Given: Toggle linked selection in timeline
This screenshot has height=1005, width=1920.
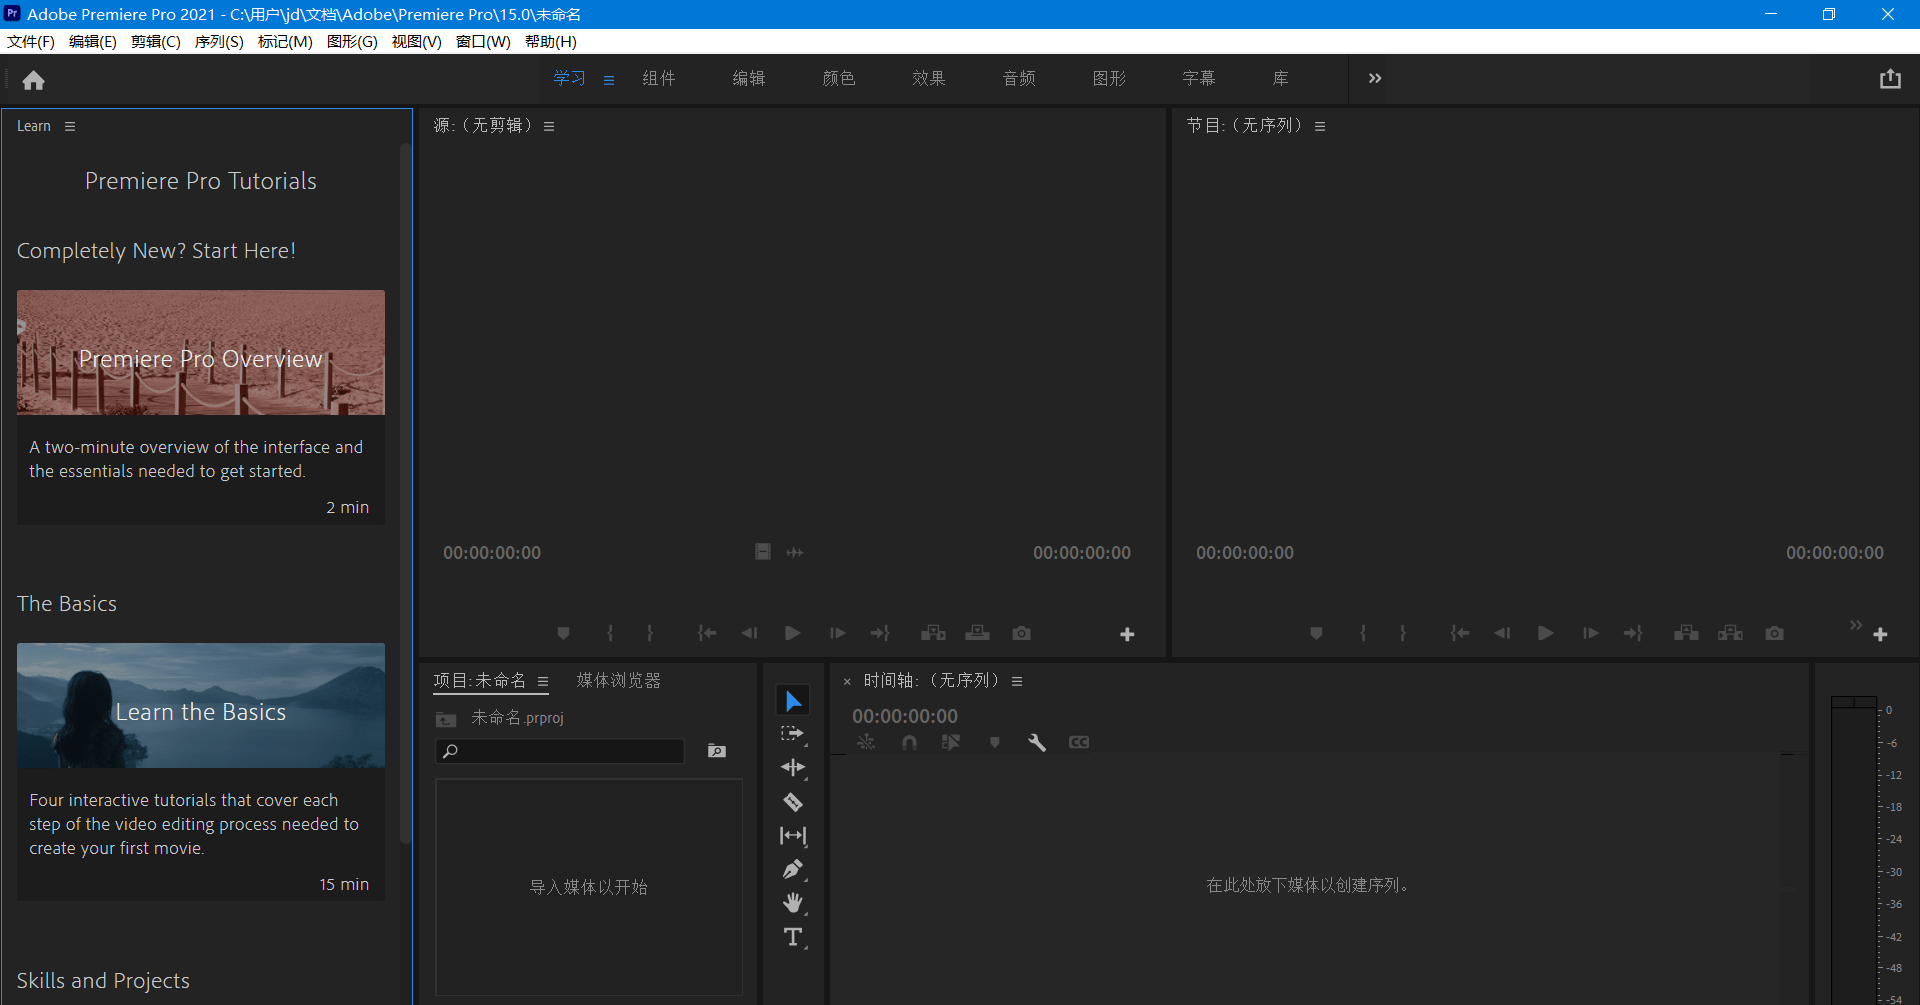Looking at the screenshot, I should [950, 742].
